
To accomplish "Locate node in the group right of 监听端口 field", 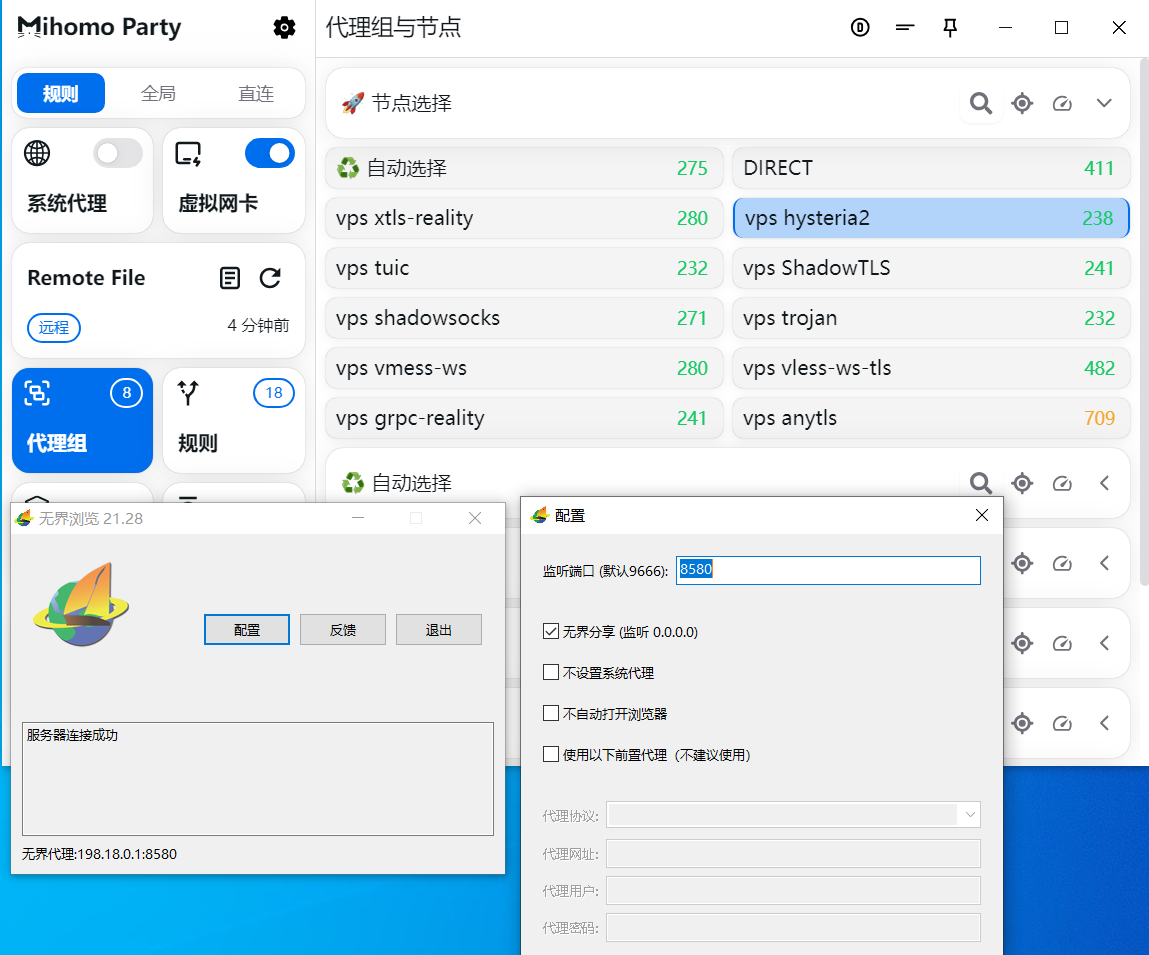I will pos(1021,563).
